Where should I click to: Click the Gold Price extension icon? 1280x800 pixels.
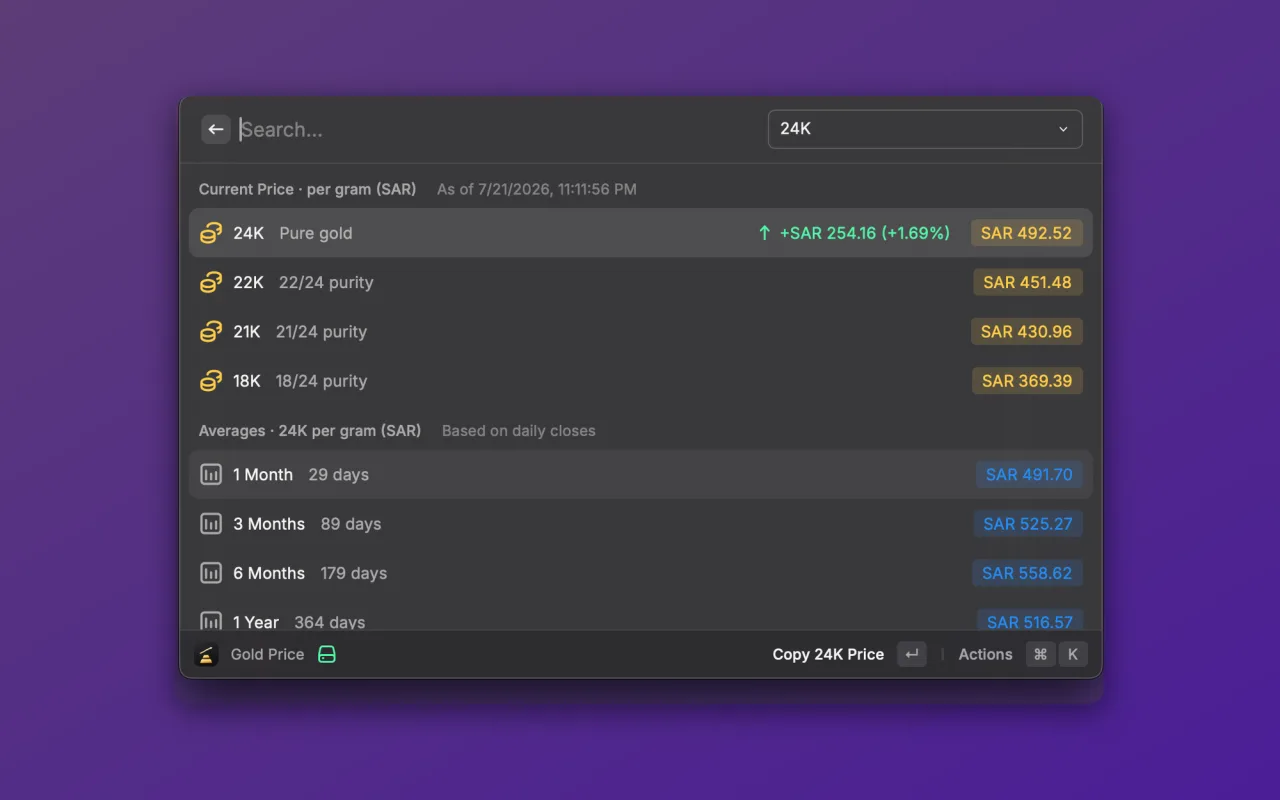[x=206, y=654]
